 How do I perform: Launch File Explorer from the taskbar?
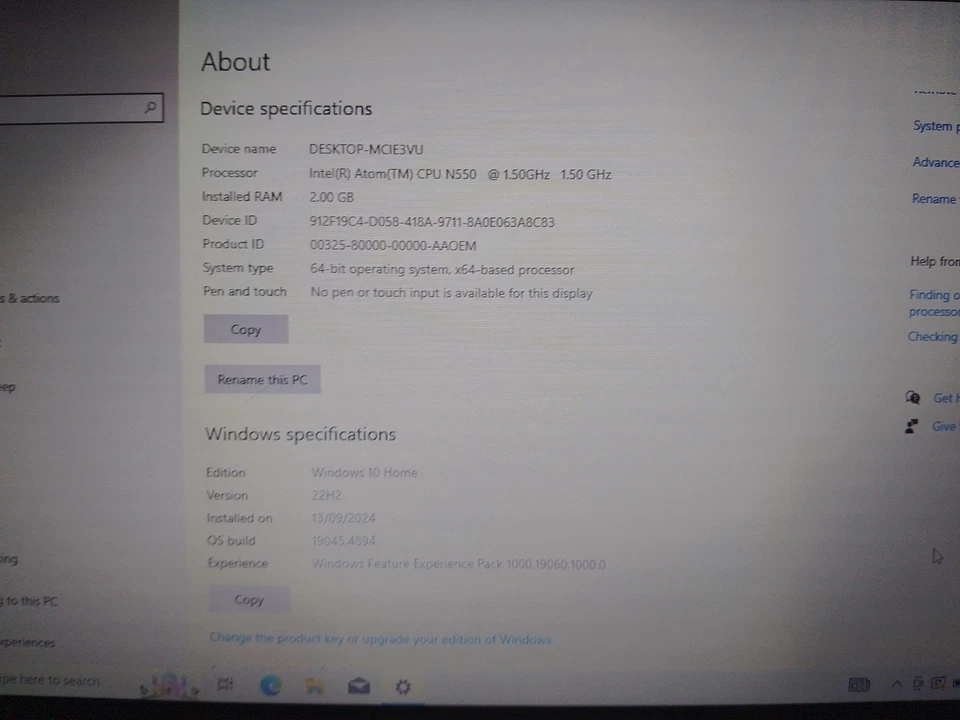pos(314,686)
